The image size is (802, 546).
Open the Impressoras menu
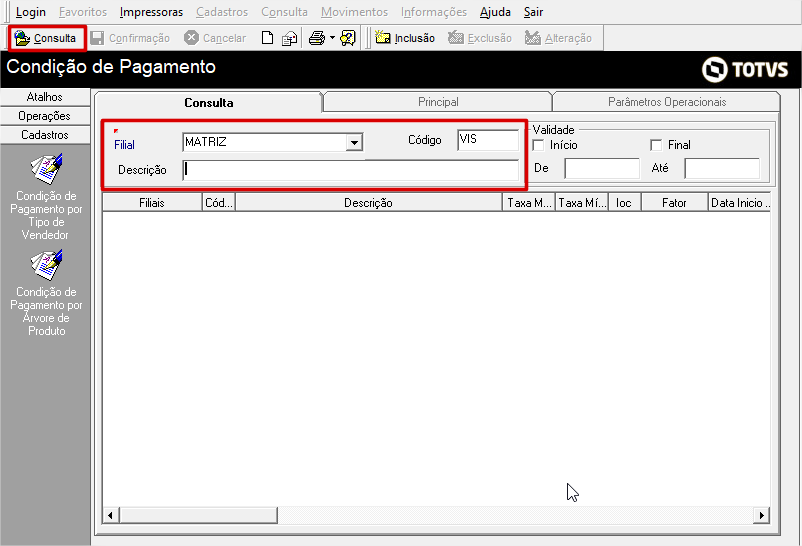pos(151,12)
